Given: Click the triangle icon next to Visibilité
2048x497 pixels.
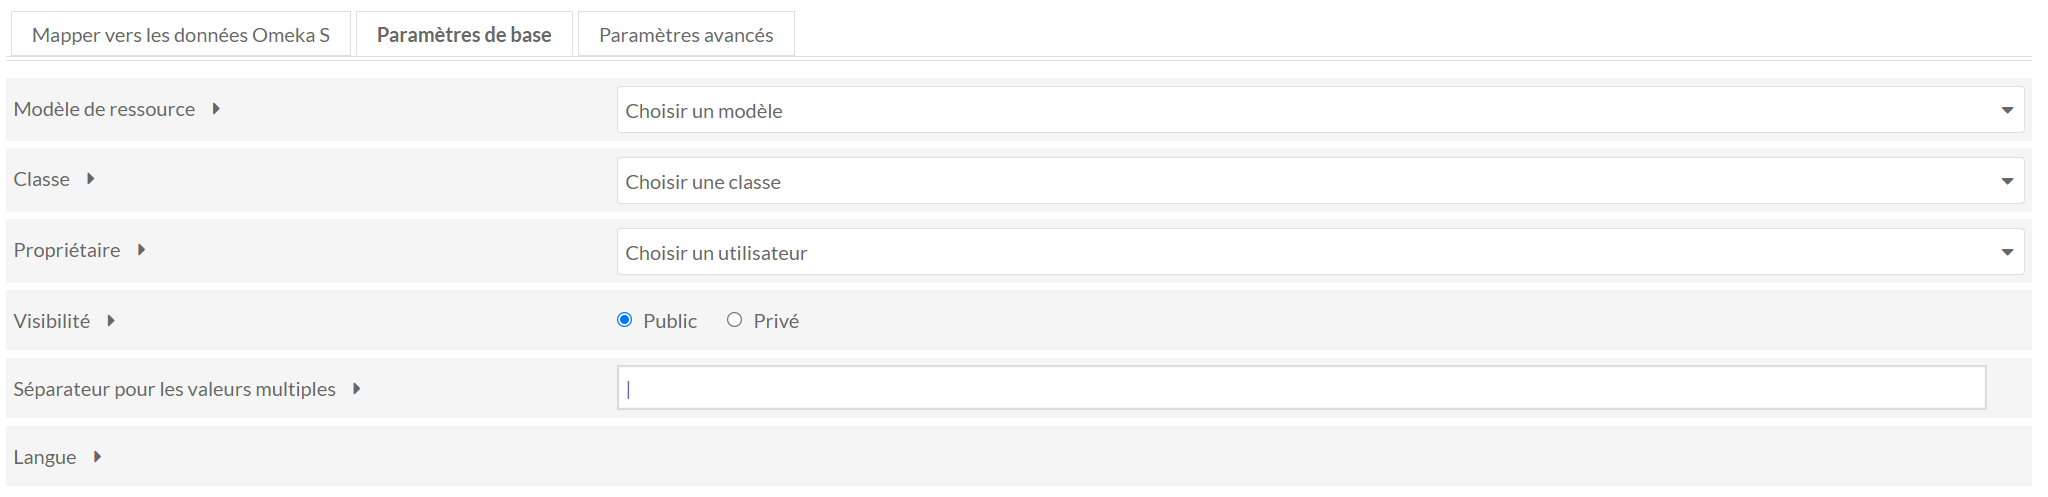Looking at the screenshot, I should tap(111, 321).
